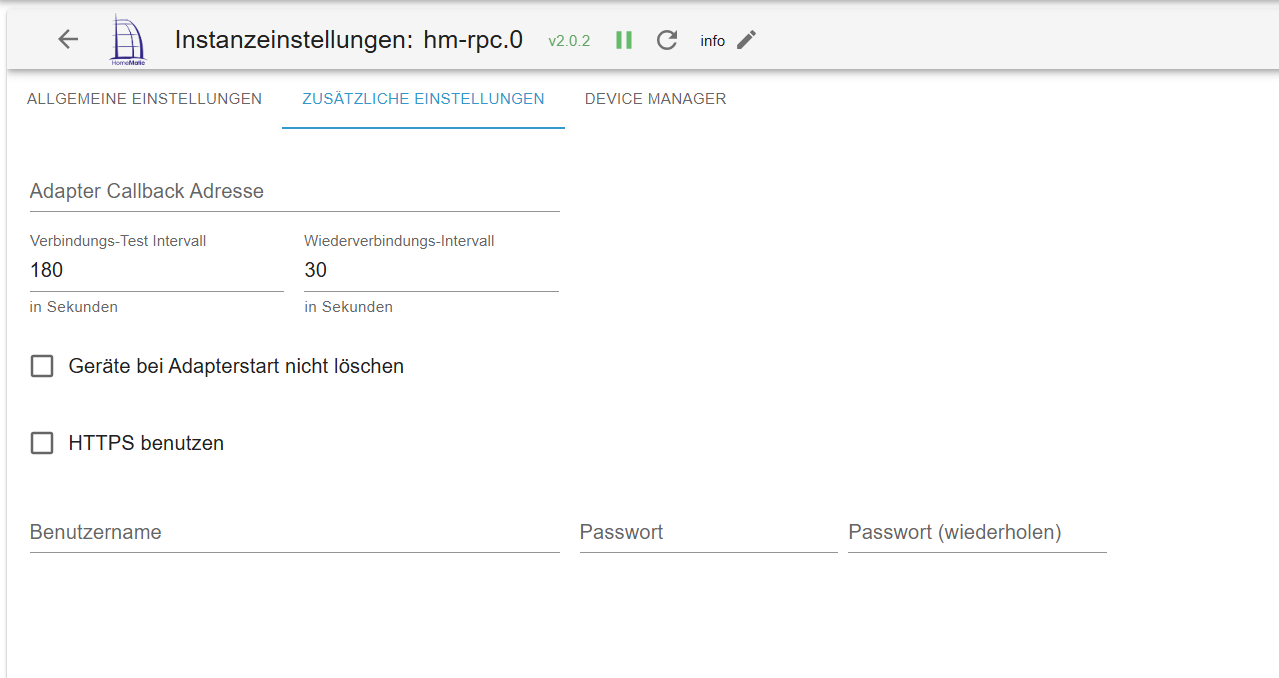Enable Geräte bei Adapterstart nicht löschen
This screenshot has width=1279, height=678.
tap(41, 366)
